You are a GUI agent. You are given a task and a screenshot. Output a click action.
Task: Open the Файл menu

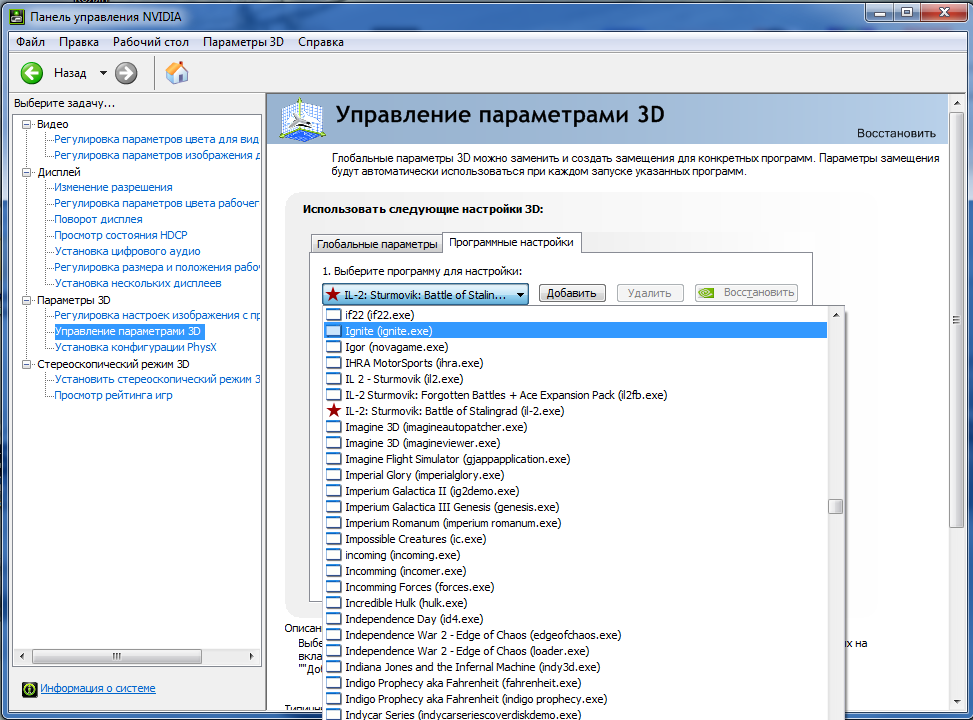coord(30,42)
